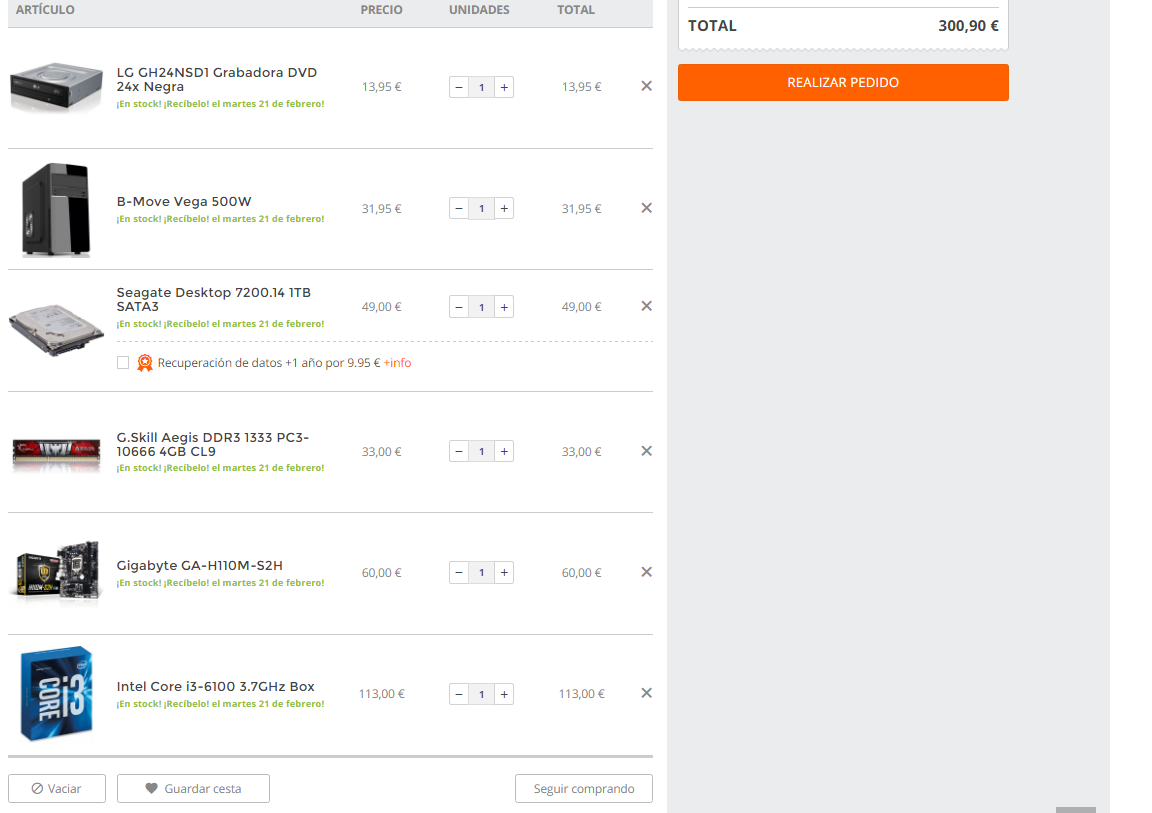Remove LG GH24NSD1 DVD burner from cart
The image size is (1152, 813).
(x=646, y=86)
